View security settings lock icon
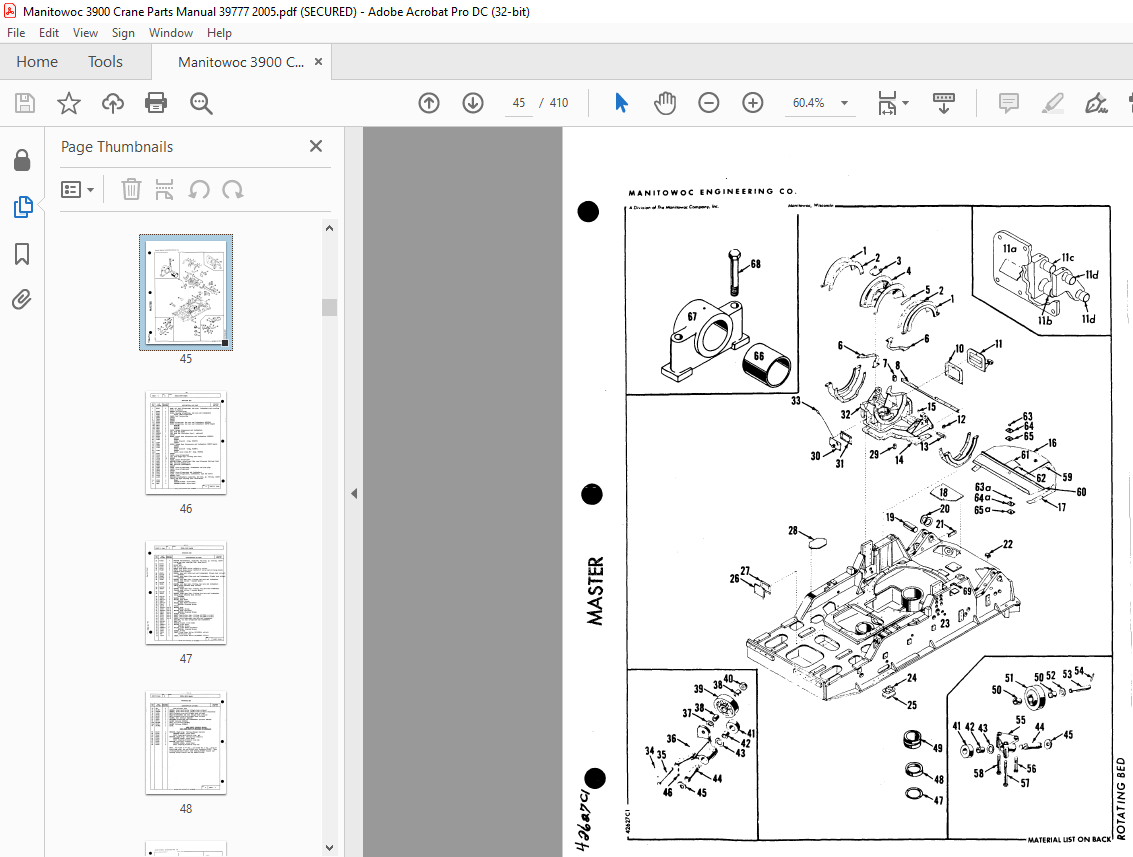This screenshot has height=857, width=1133. (22, 160)
